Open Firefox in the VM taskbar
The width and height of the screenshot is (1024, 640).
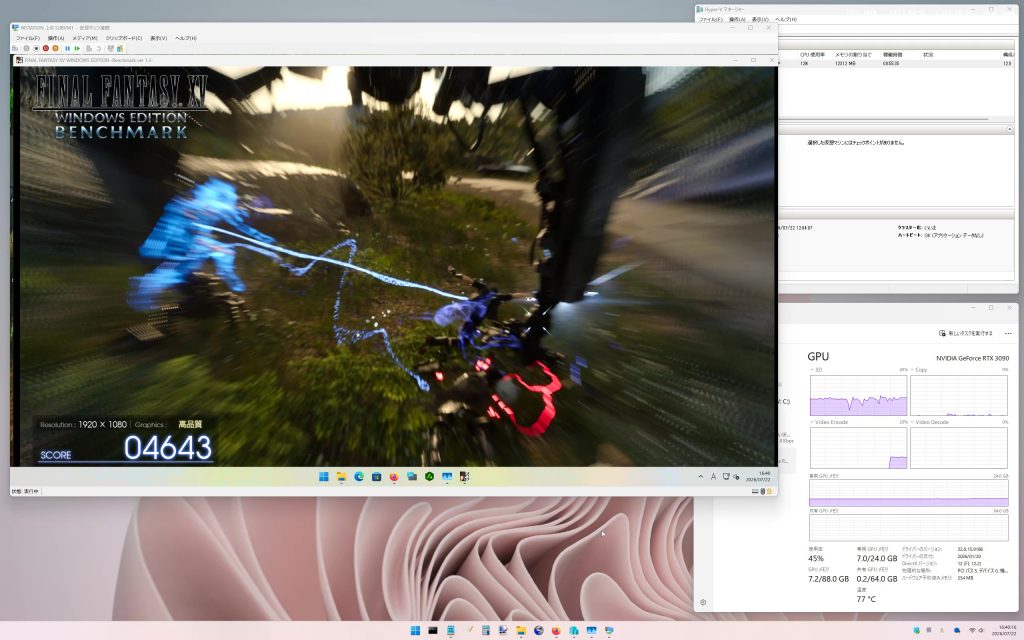point(394,477)
